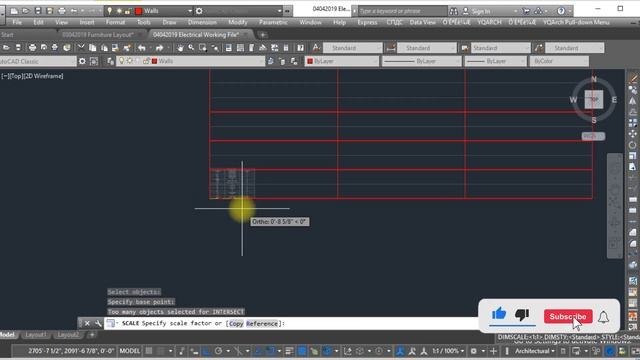This screenshot has width=640, height=360.
Task: Open the AutoCAD Classic workspace dropdown
Action: tap(38, 61)
